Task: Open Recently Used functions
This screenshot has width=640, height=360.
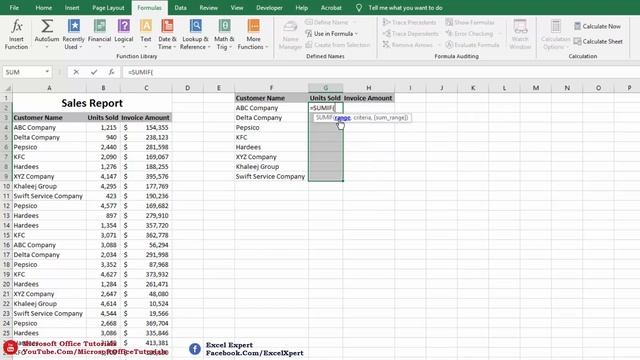Action: (73, 34)
